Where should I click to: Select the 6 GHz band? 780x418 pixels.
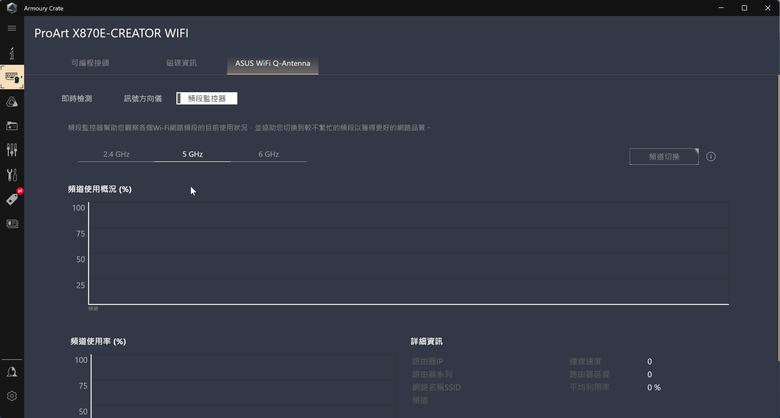[269, 154]
